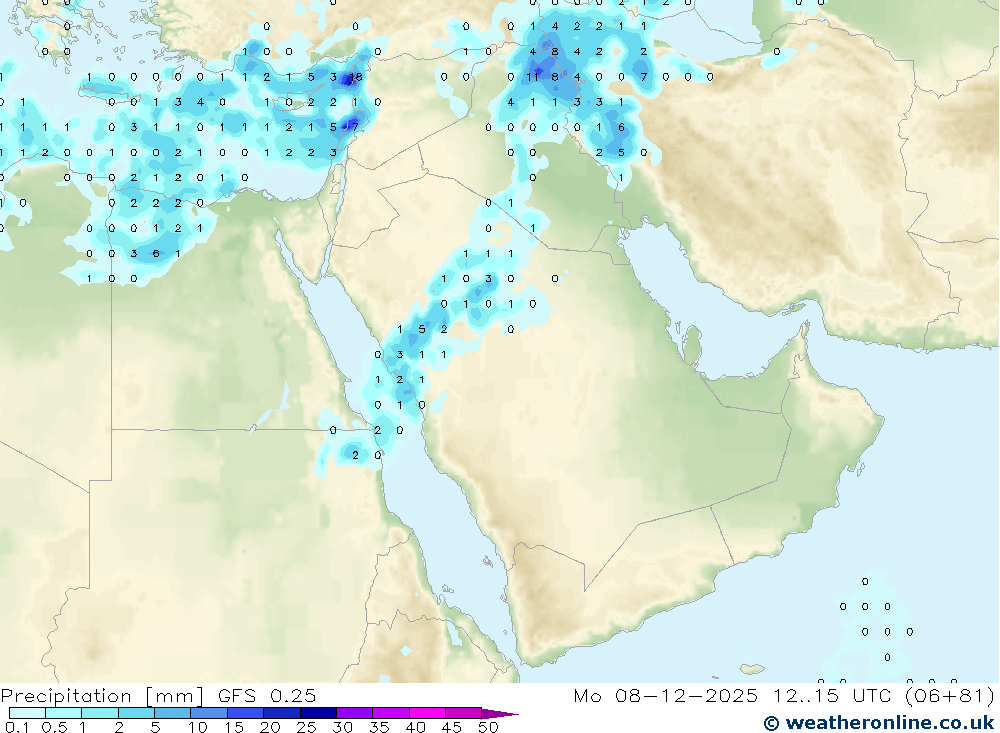Select the legend scale label "40"

416,727
